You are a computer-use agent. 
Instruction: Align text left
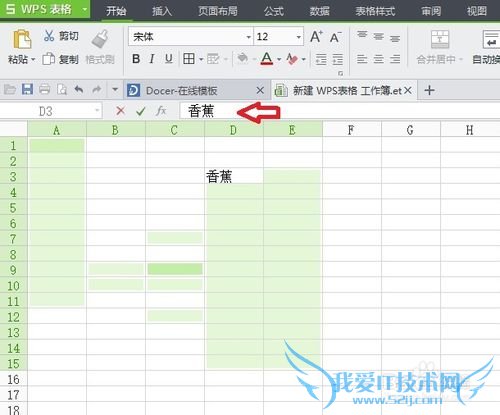[x=362, y=59]
